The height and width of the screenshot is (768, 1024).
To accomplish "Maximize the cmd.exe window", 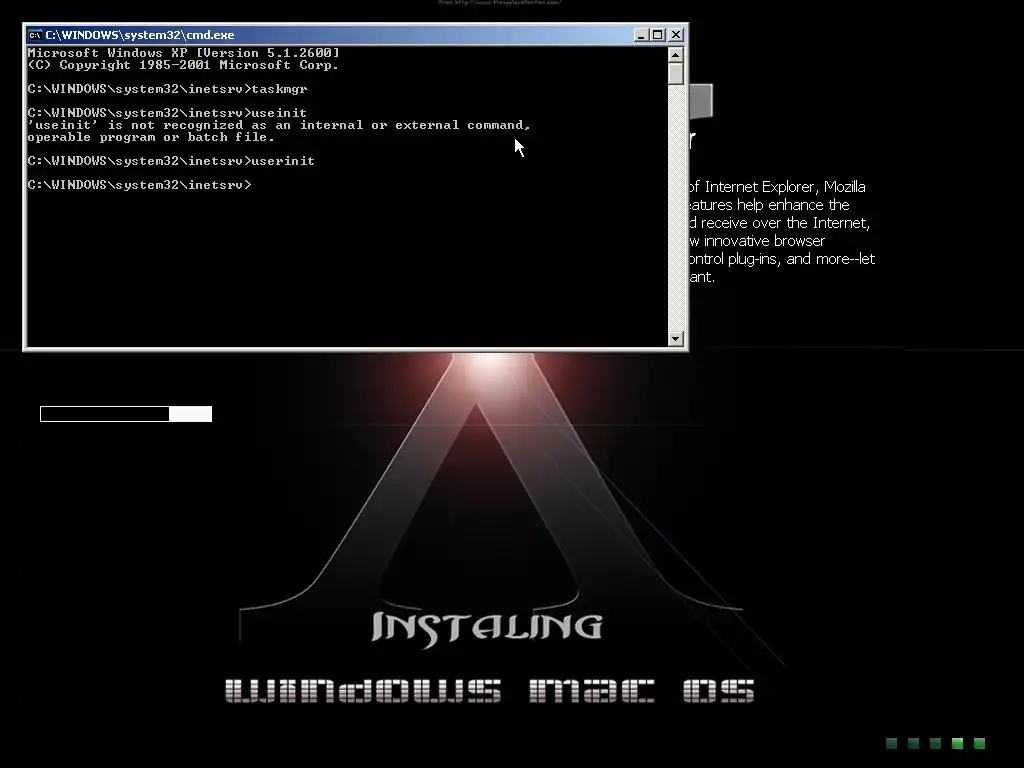I will [658, 35].
